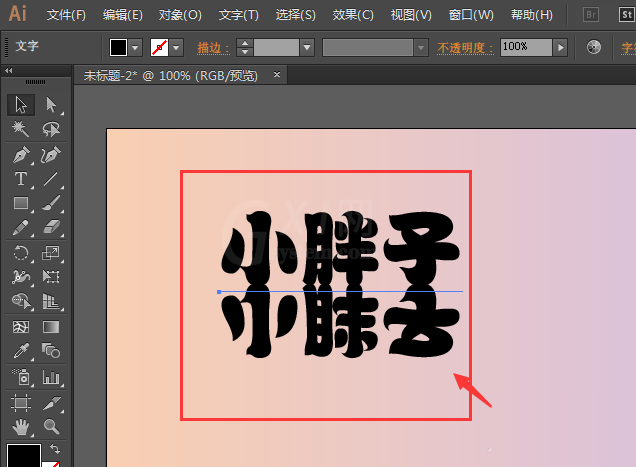Select the Warp tool

coord(21,277)
